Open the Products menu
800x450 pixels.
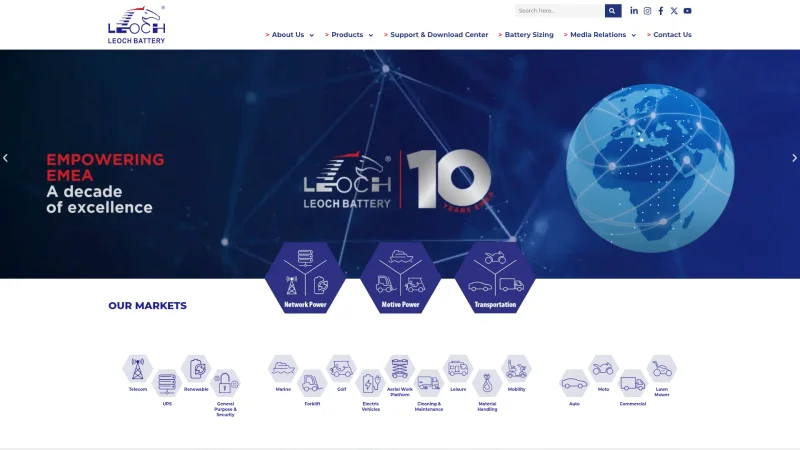(x=347, y=35)
